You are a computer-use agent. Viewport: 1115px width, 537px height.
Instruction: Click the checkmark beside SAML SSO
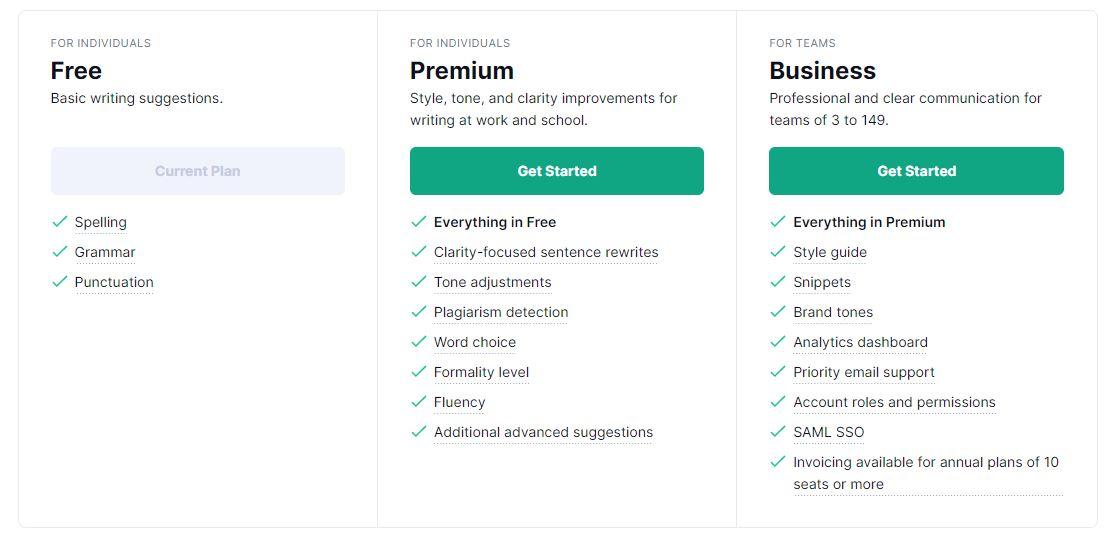pos(777,432)
